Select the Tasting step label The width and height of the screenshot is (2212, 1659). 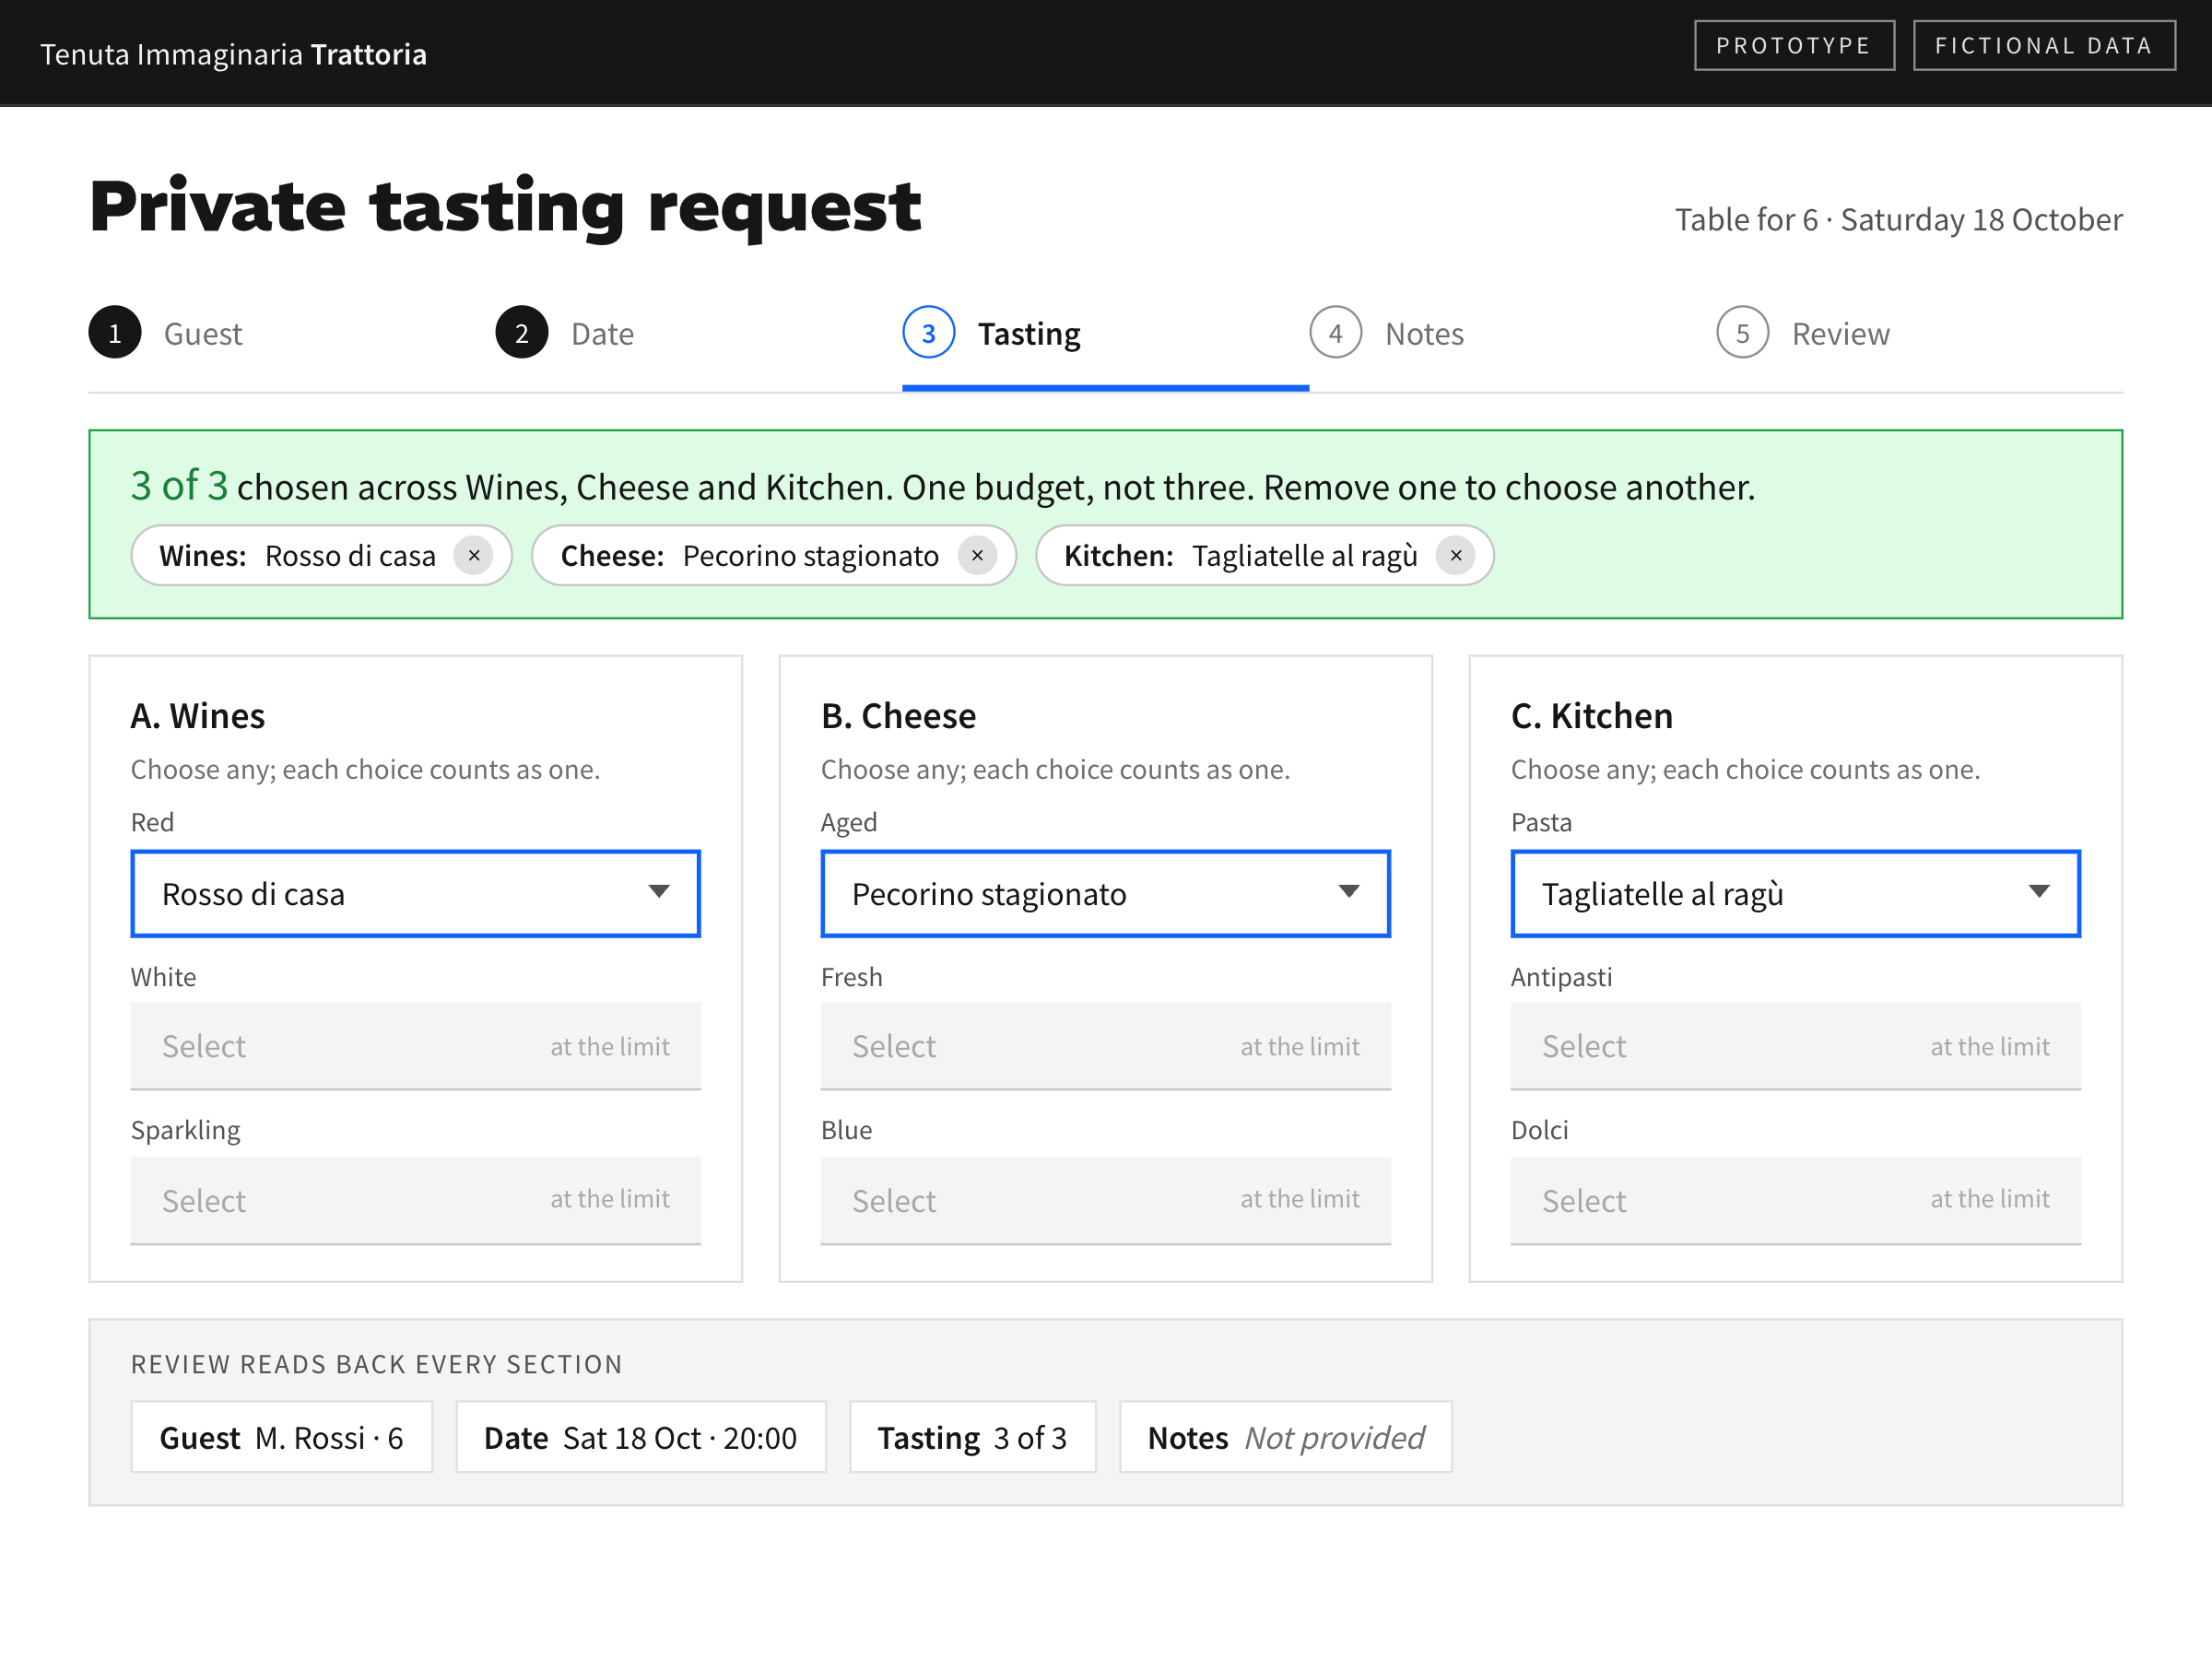1029,334
